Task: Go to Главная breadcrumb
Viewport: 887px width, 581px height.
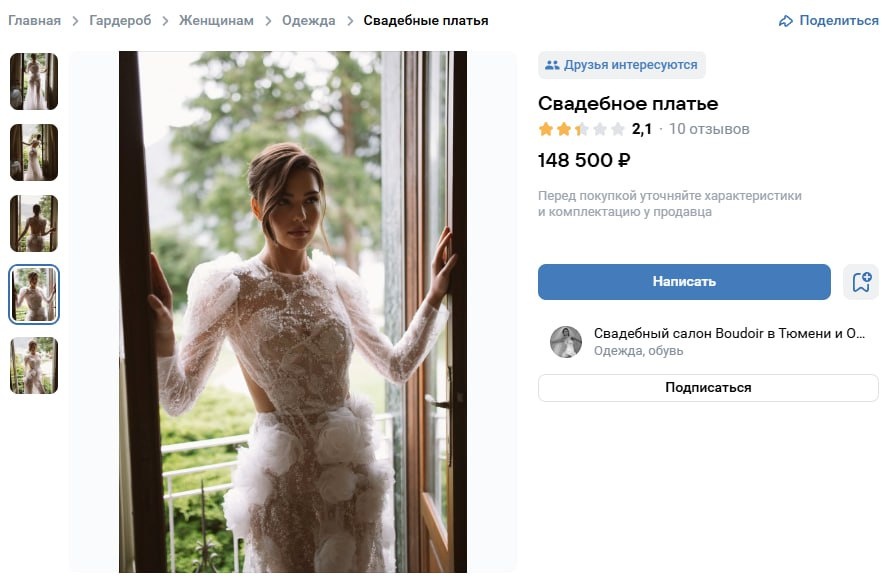Action: tap(35, 21)
